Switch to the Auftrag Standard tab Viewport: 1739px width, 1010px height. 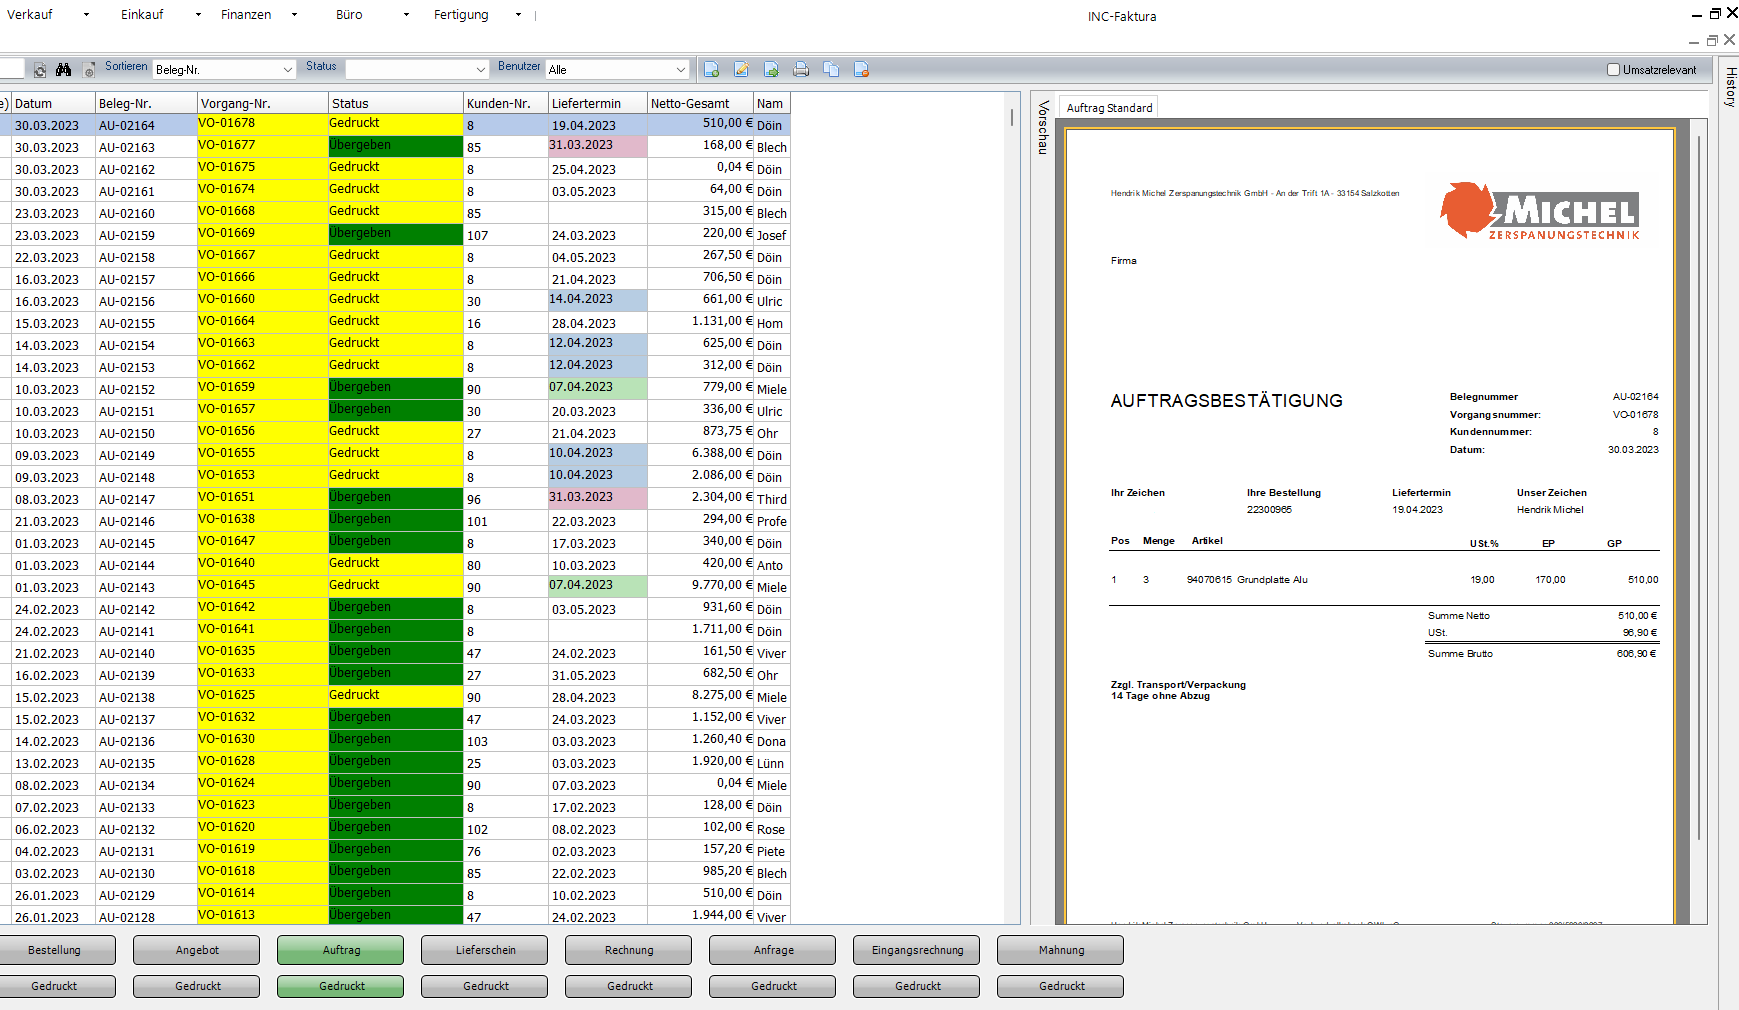1109,108
